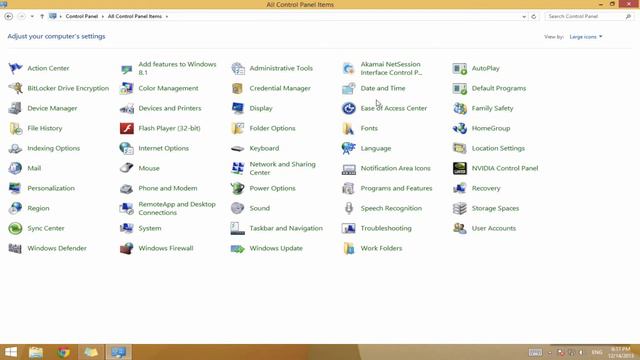Open the Keyboard icon

[x=238, y=148]
